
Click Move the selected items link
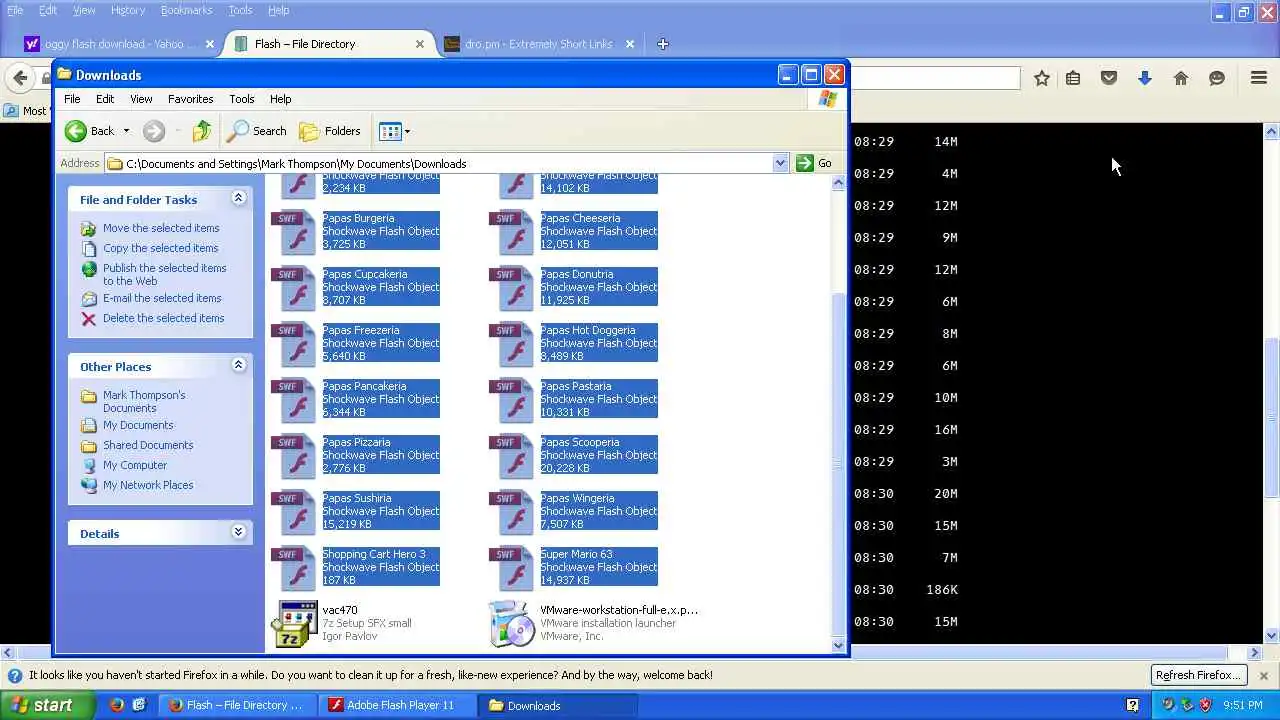161,228
